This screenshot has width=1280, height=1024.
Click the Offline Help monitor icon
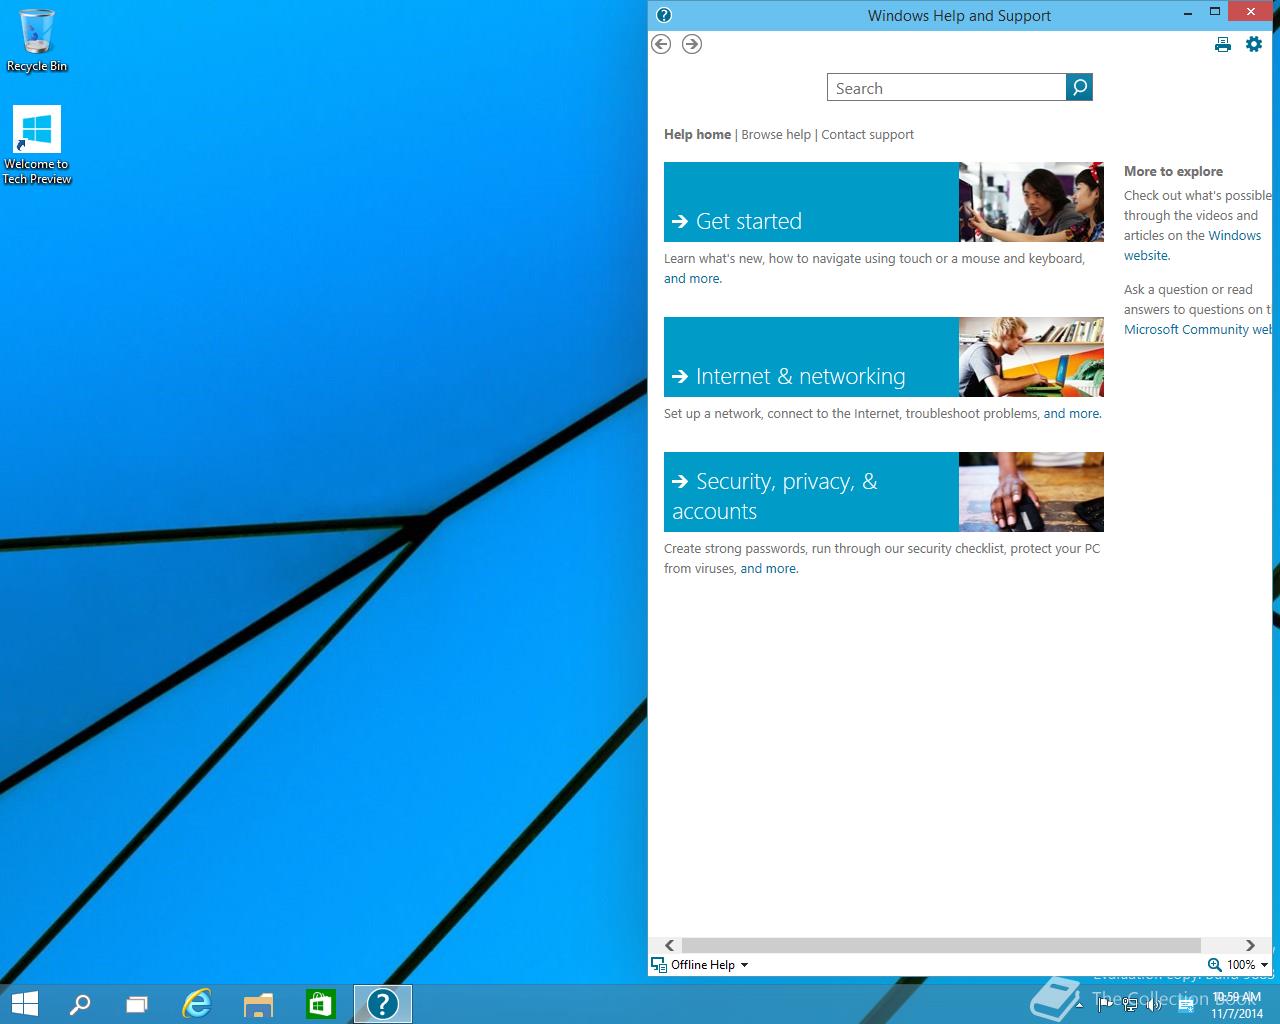point(658,965)
